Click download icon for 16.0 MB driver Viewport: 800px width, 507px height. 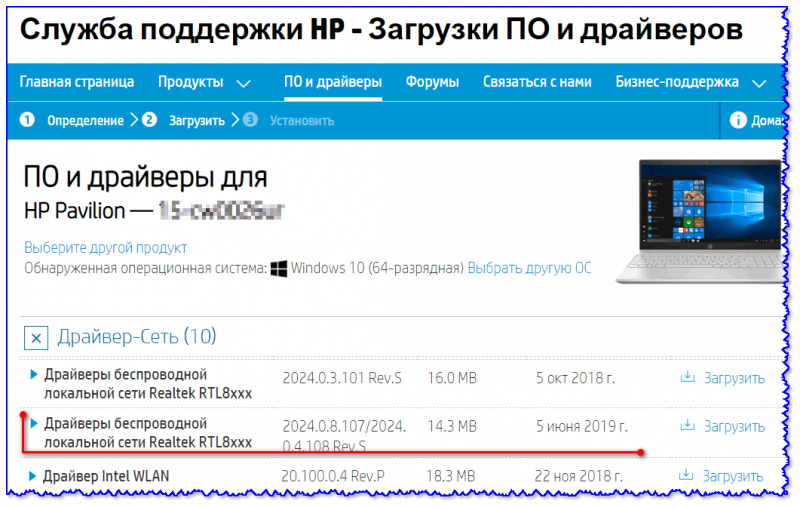(x=688, y=377)
